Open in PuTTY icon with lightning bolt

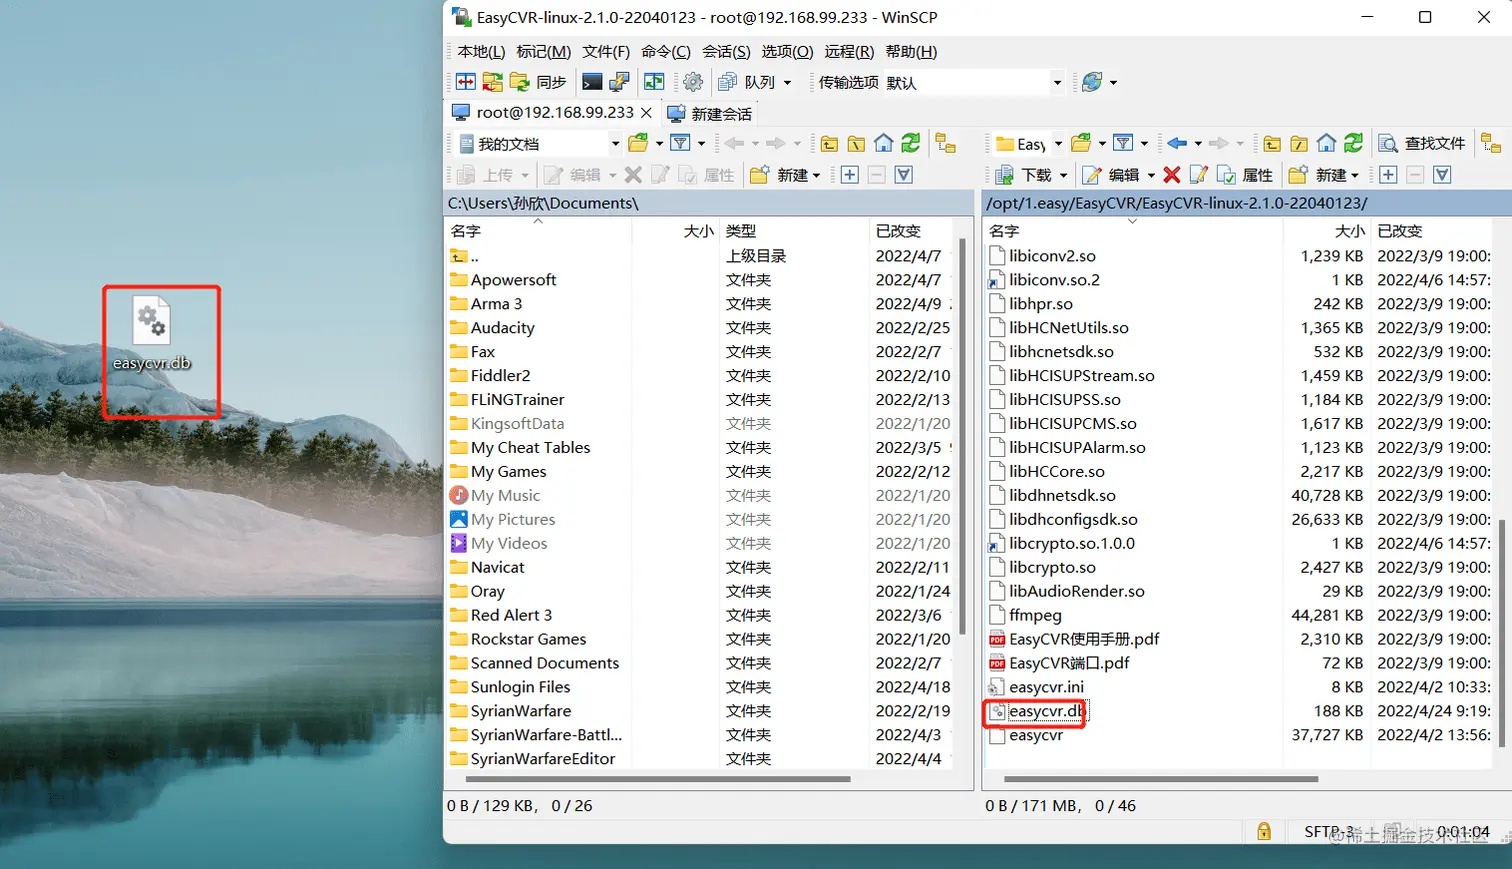[x=619, y=82]
